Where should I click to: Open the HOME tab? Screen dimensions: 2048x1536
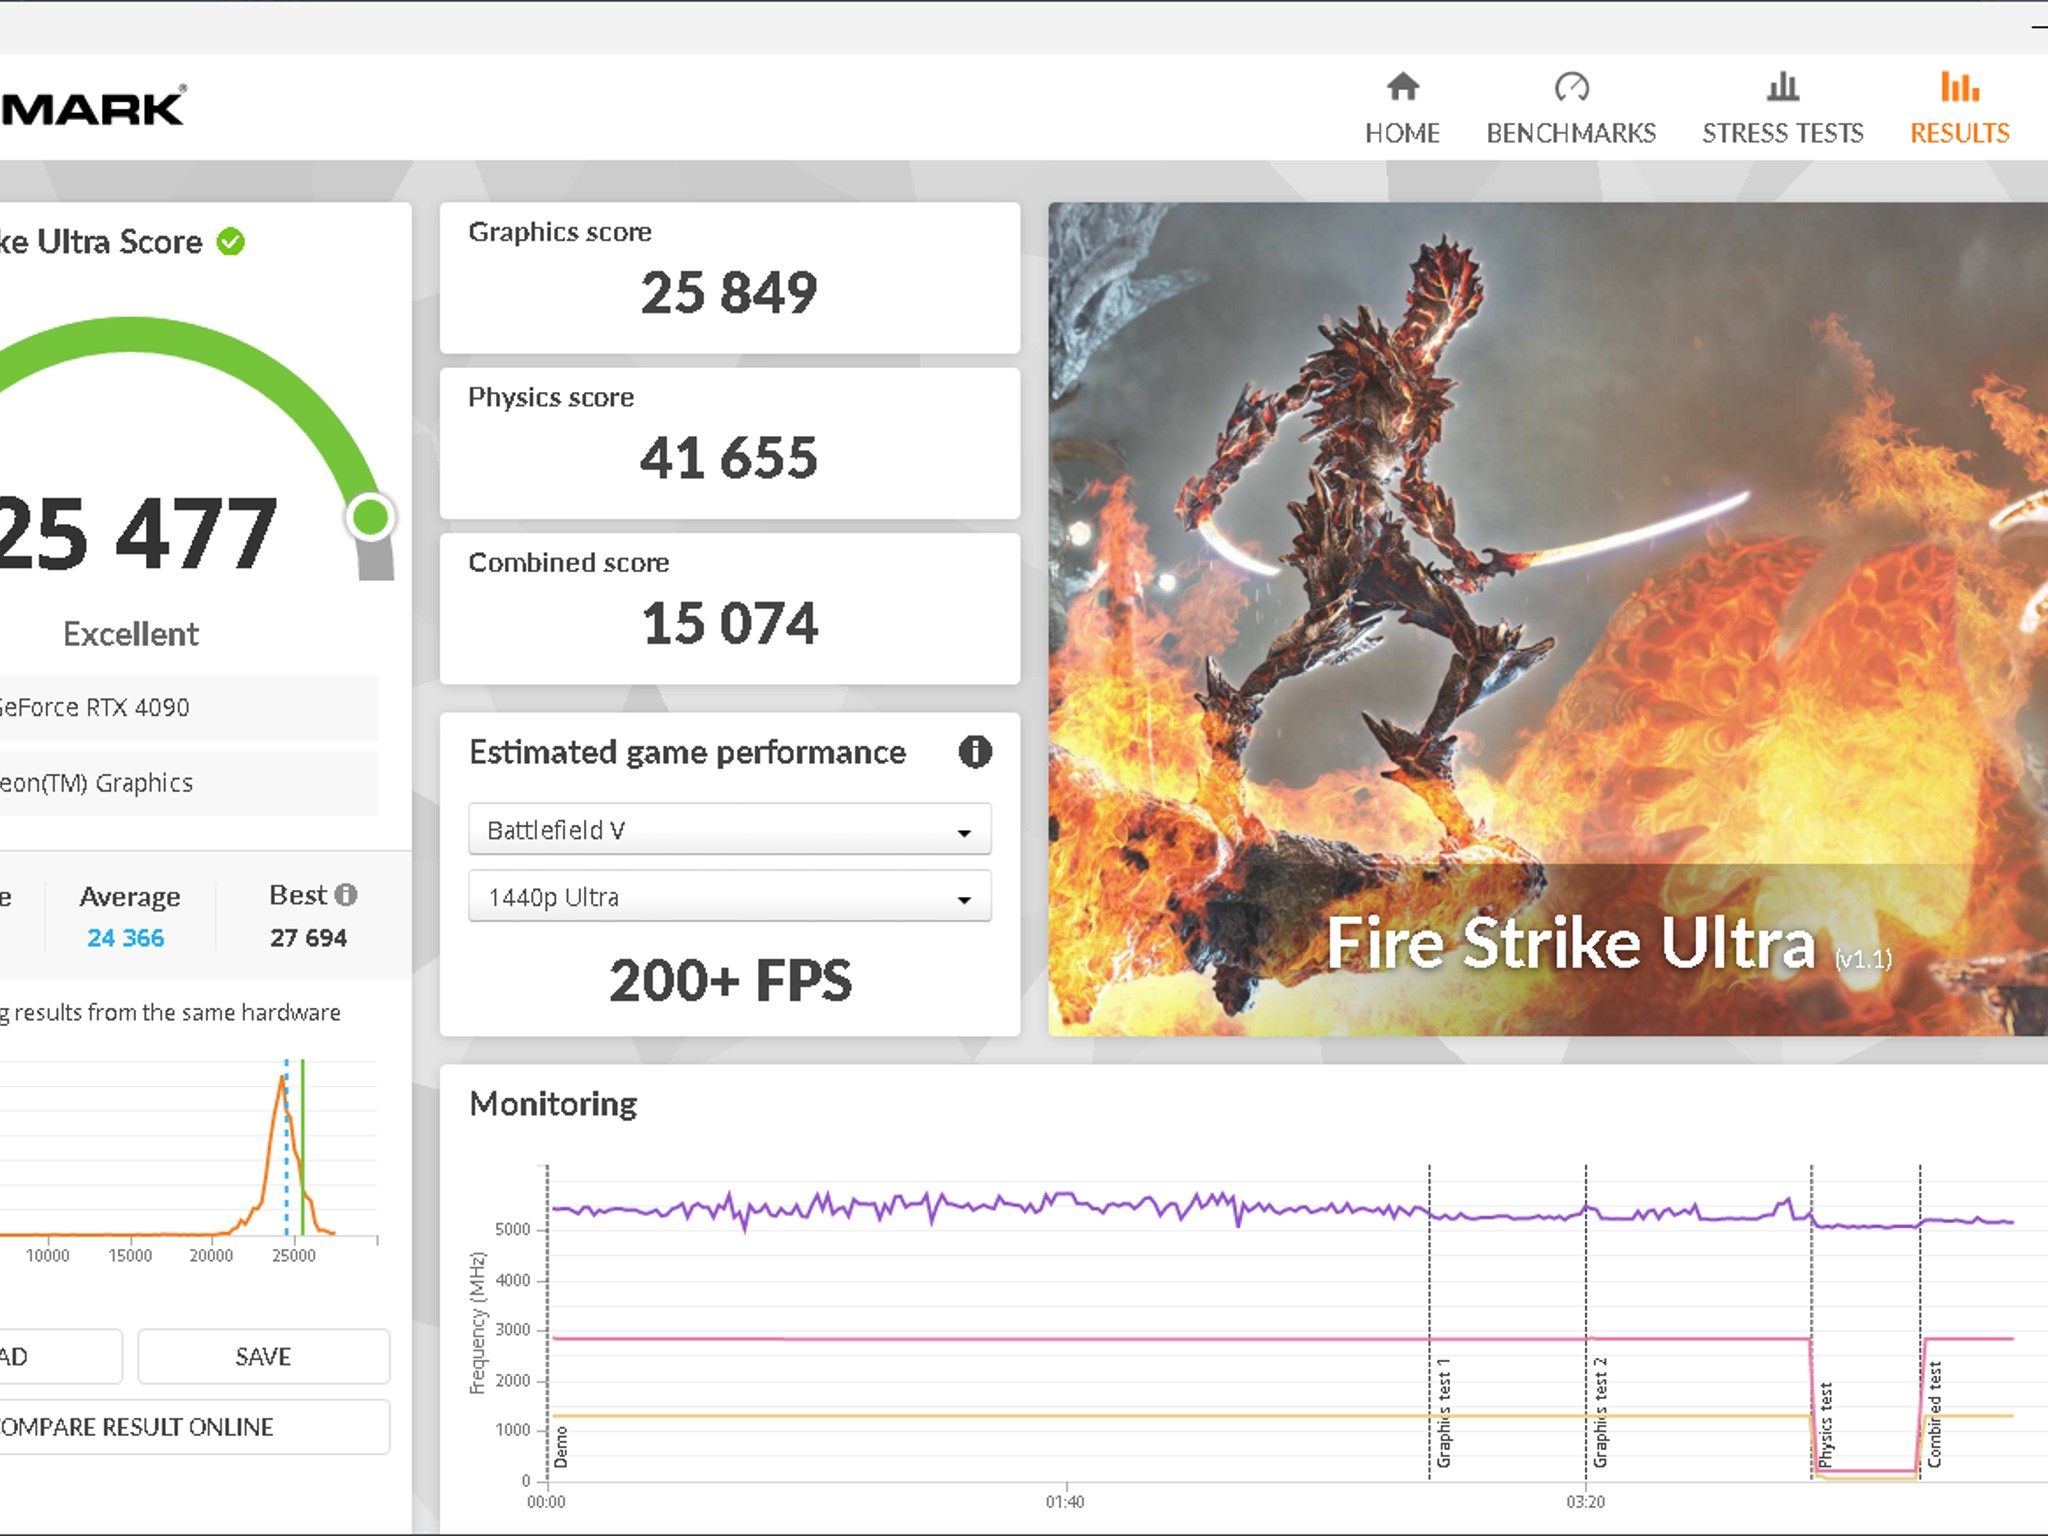point(1402,108)
